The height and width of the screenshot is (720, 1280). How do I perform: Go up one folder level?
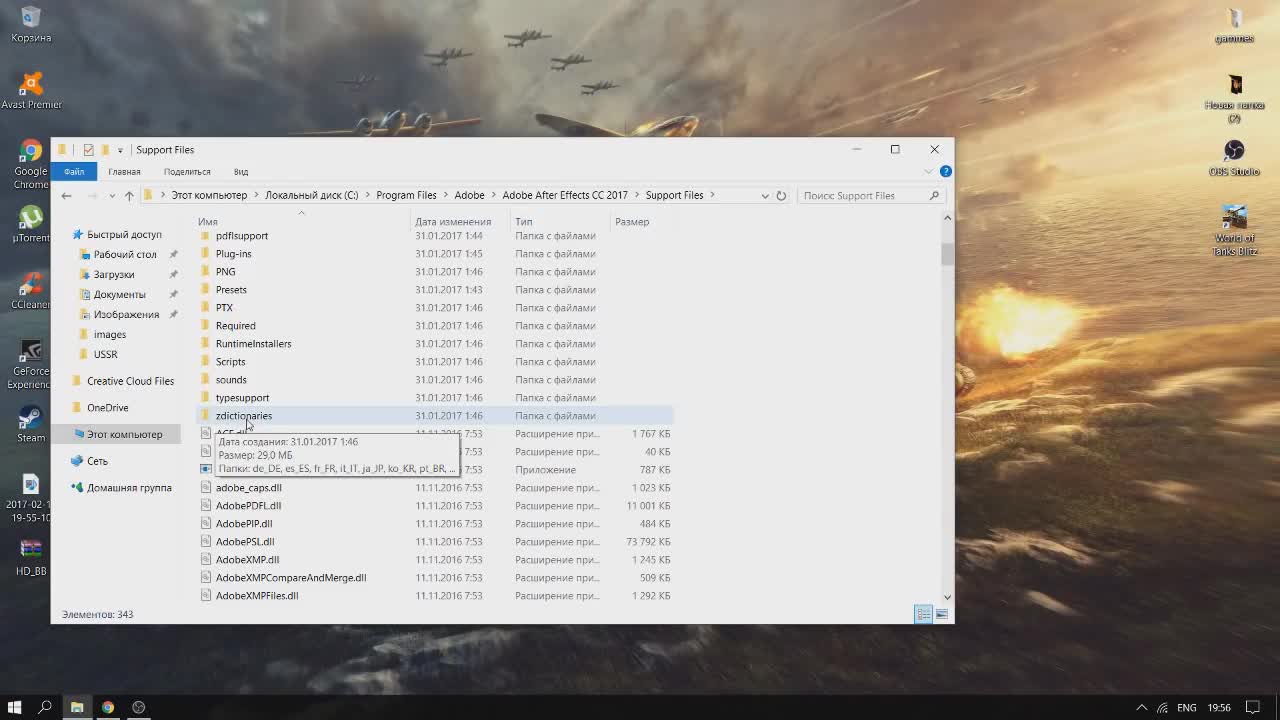coord(129,196)
